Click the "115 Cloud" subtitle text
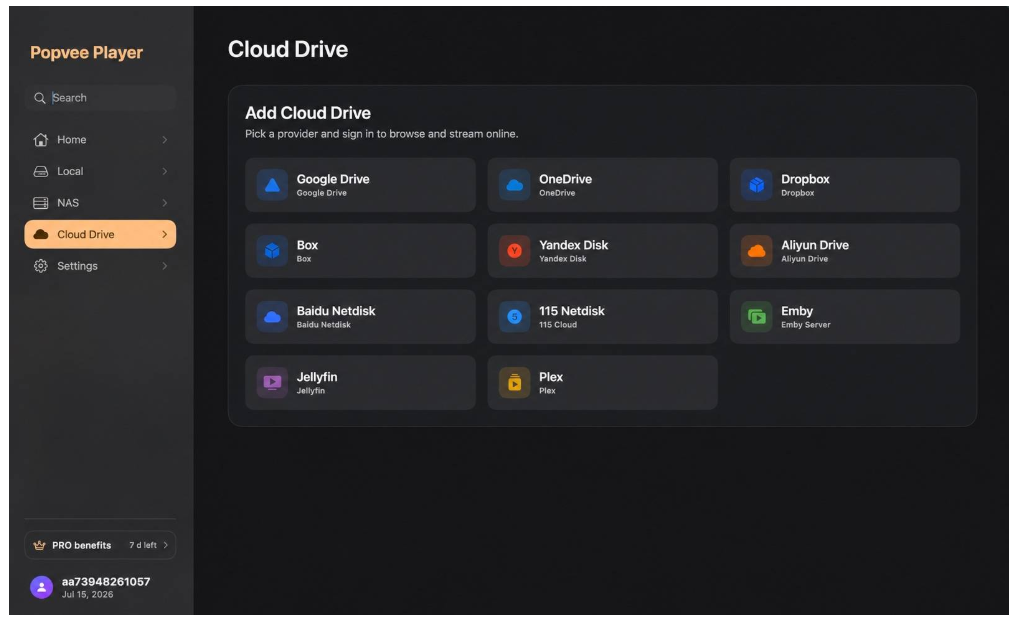1014x624 pixels. click(557, 325)
